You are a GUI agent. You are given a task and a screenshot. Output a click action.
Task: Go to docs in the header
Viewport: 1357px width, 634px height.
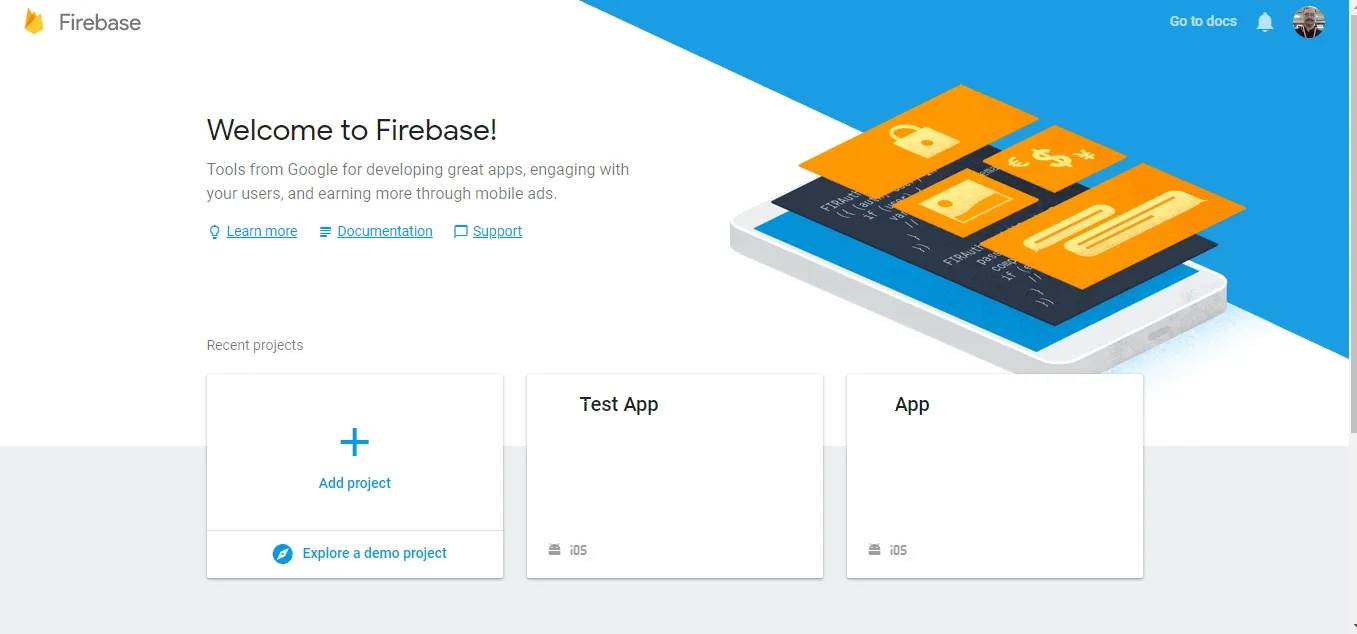(x=1203, y=21)
